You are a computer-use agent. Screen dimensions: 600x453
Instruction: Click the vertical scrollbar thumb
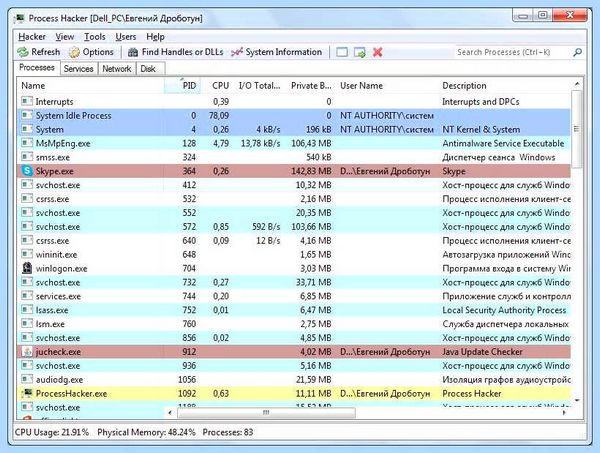(x=576, y=129)
